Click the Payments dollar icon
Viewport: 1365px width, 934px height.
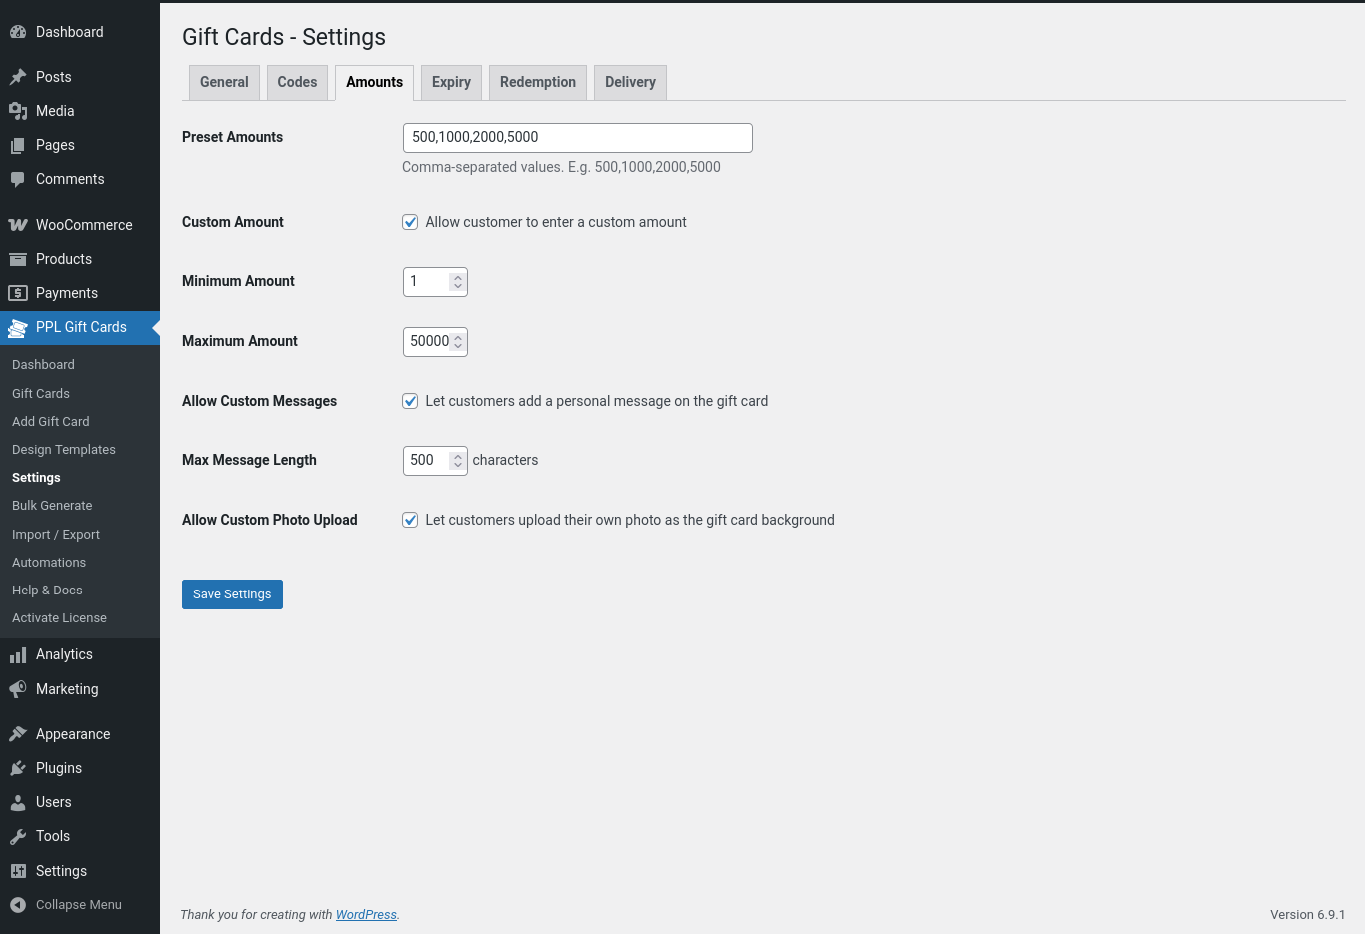(x=18, y=293)
